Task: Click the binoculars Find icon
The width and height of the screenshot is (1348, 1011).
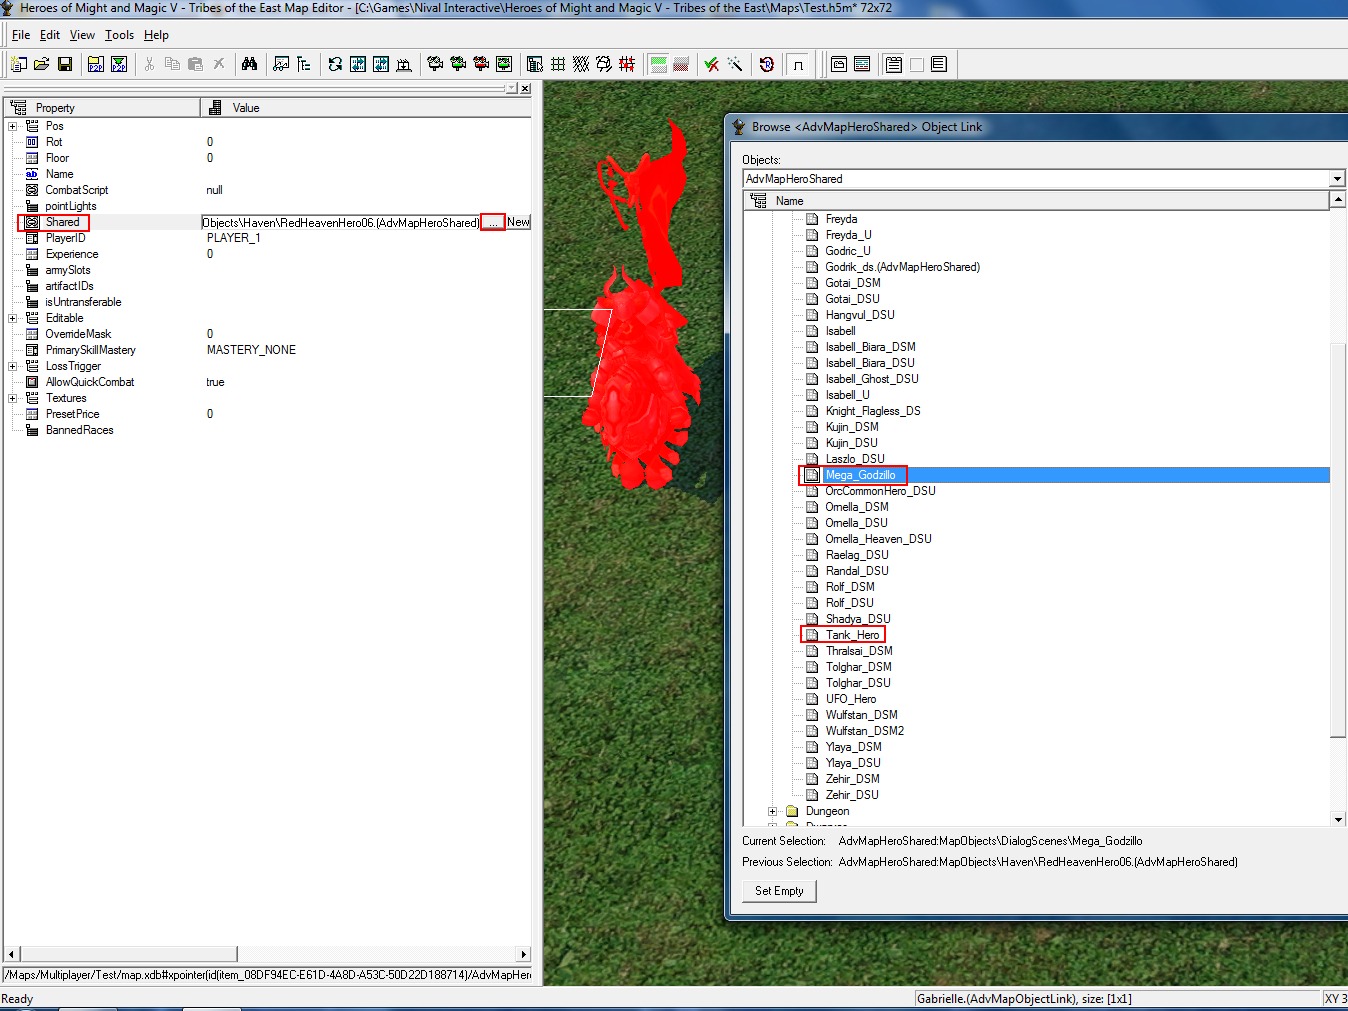Action: (x=250, y=64)
